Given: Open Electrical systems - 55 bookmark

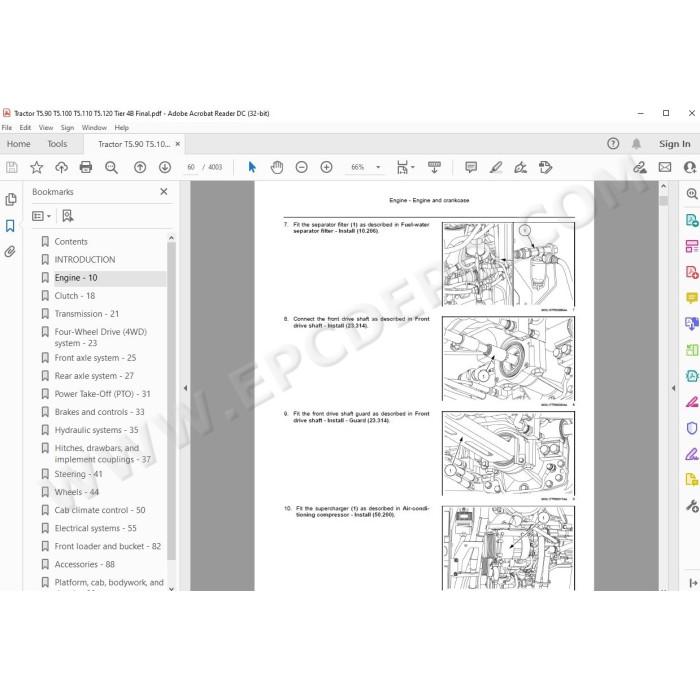Looking at the screenshot, I should point(96,528).
